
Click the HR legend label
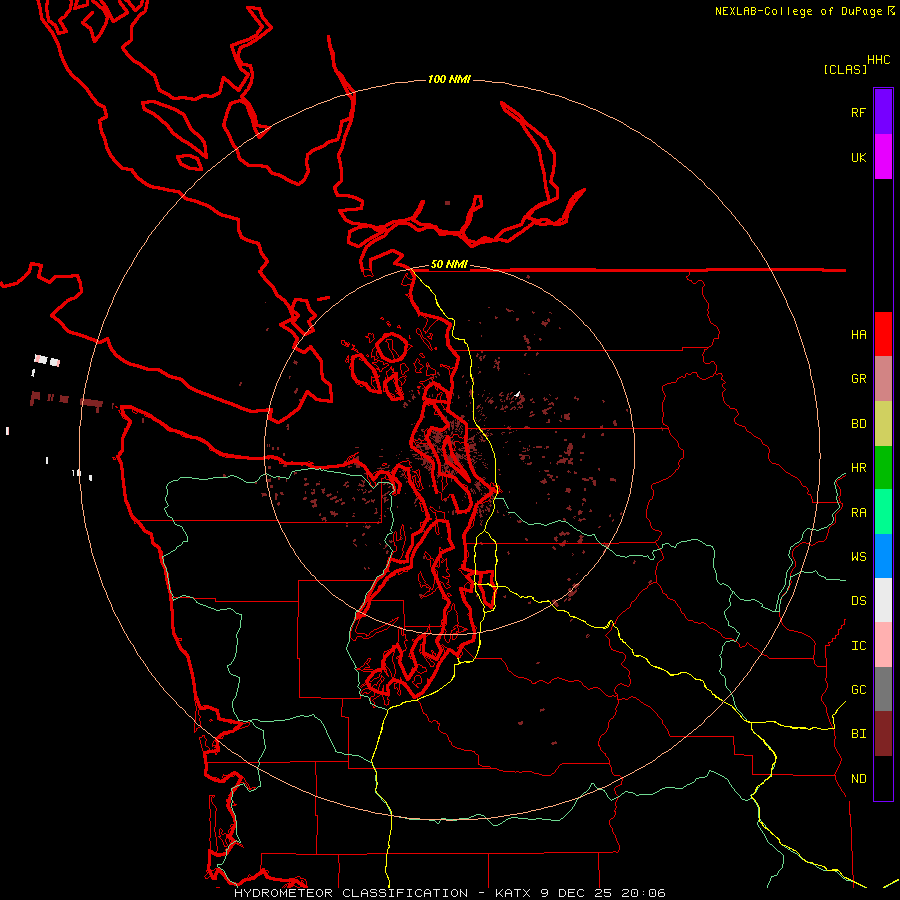[x=859, y=468]
